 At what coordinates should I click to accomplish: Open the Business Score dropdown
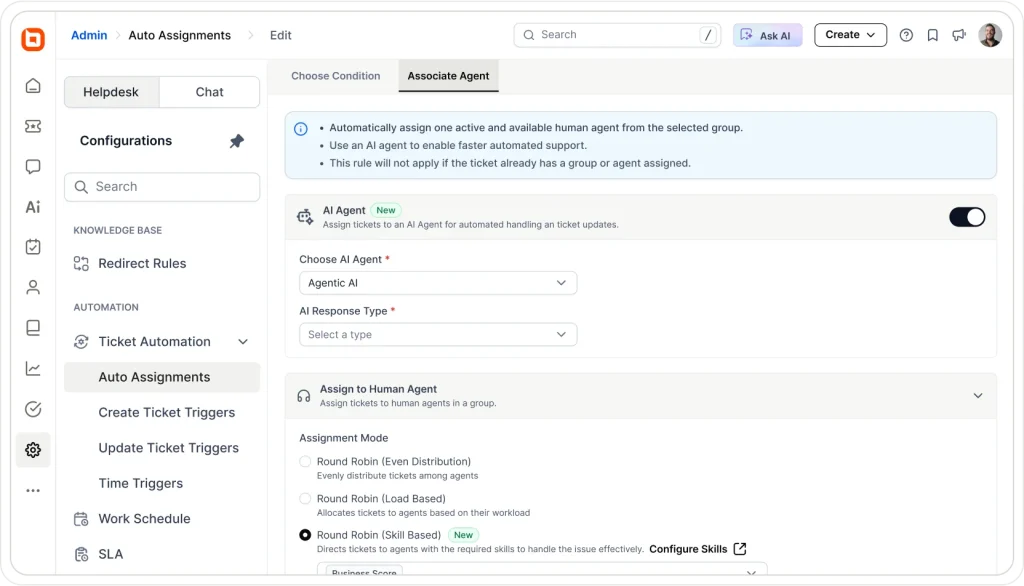(x=542, y=569)
